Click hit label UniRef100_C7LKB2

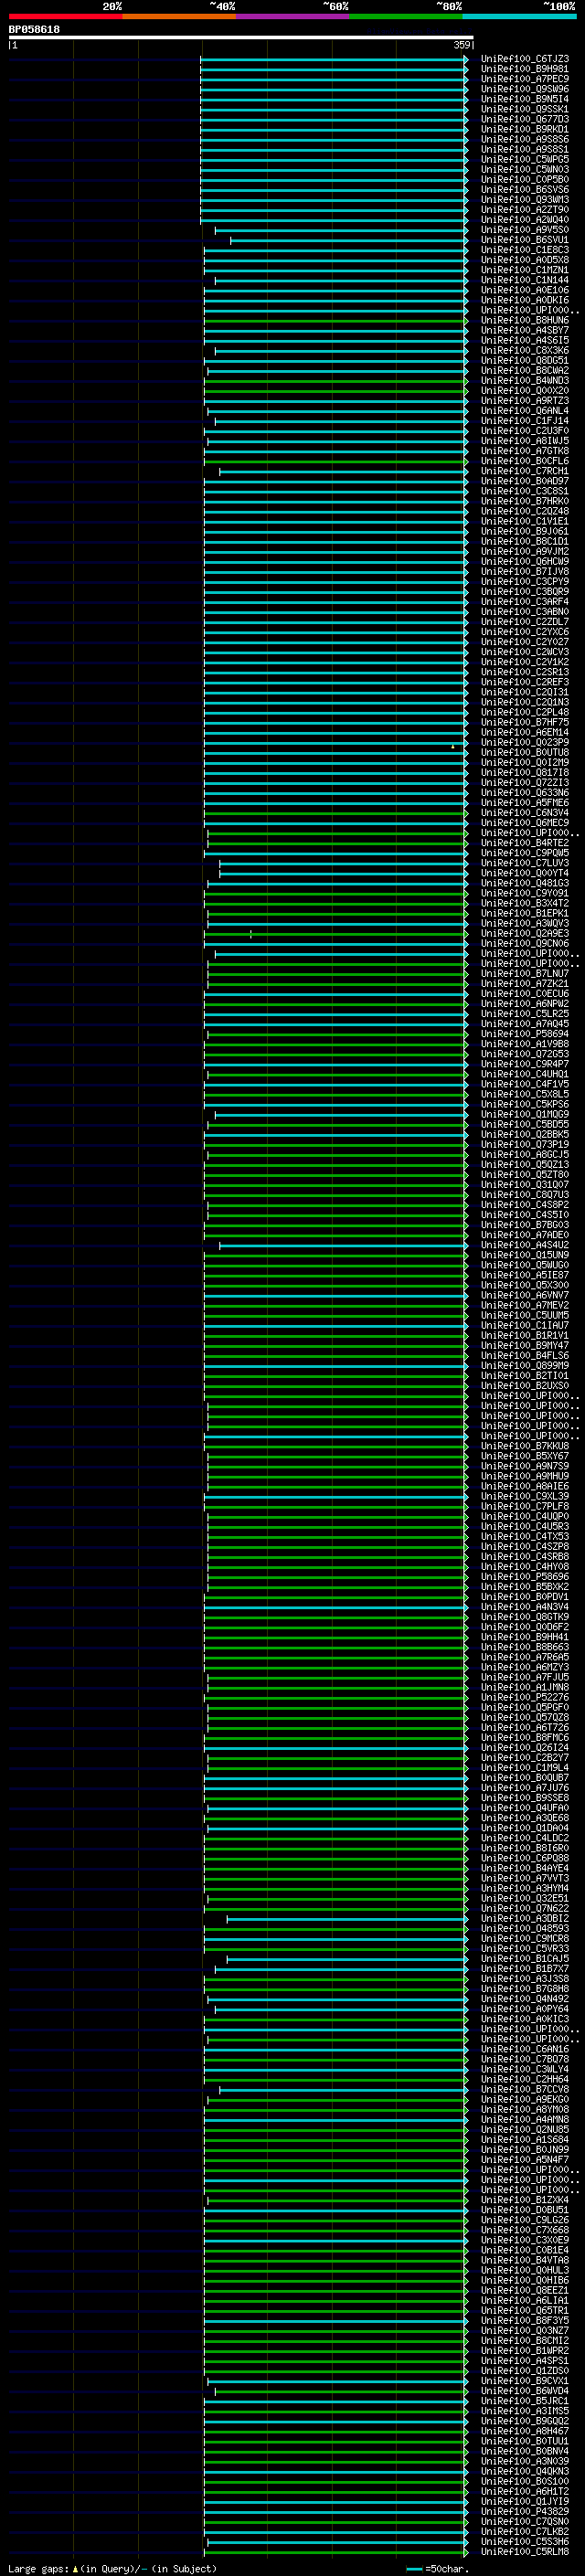(x=525, y=2531)
